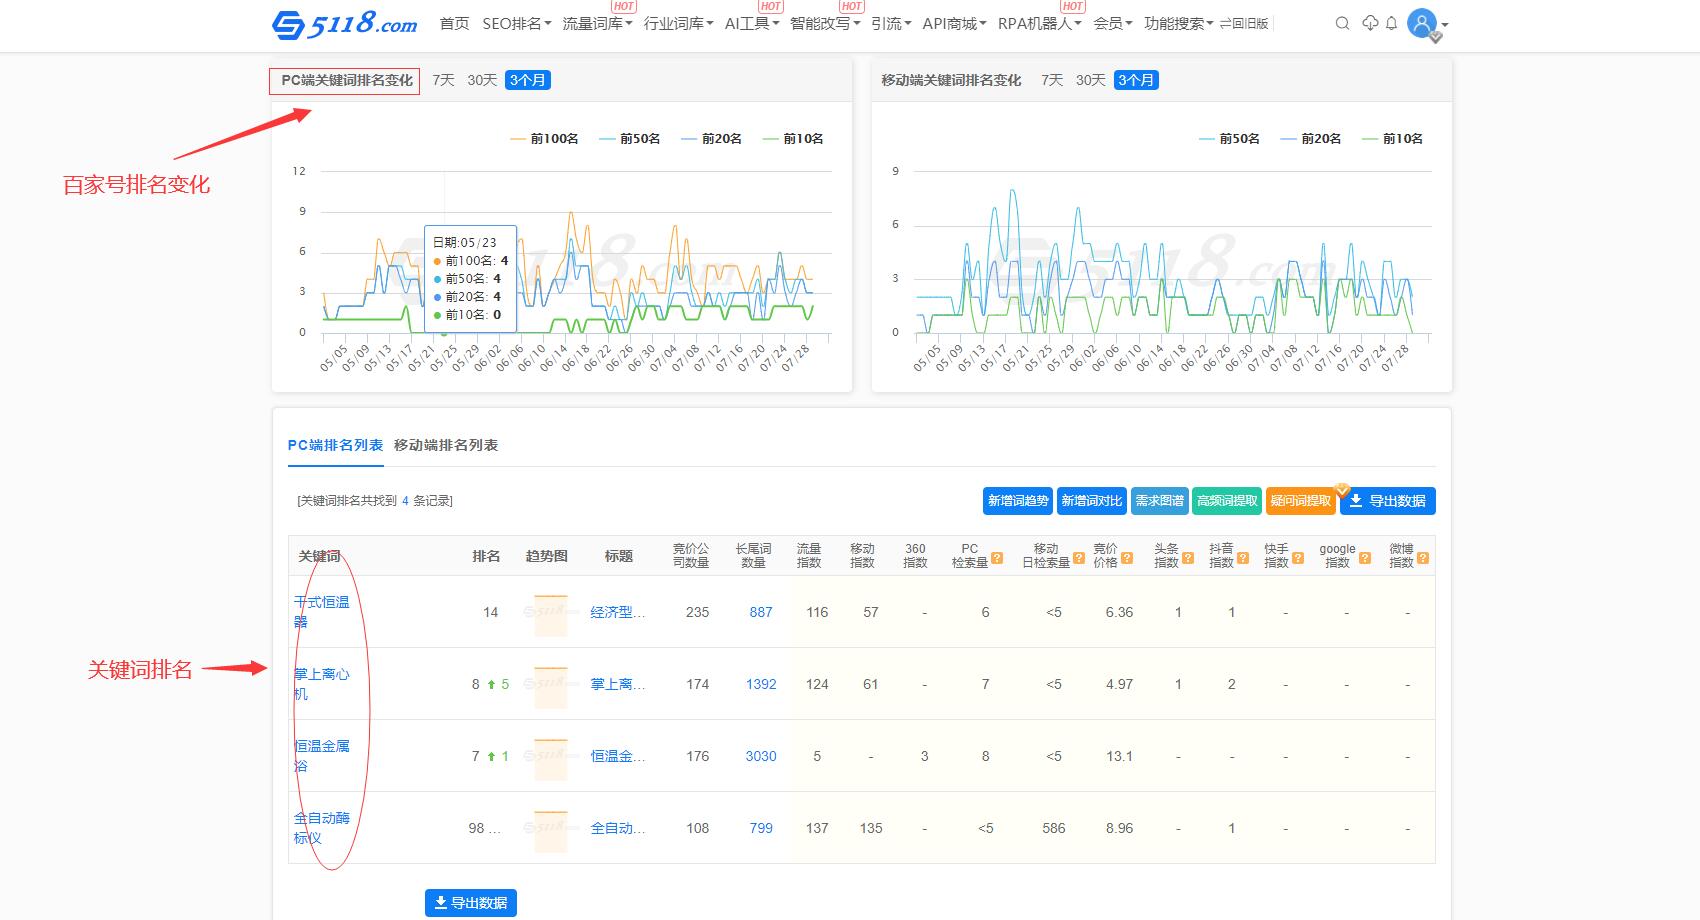Image resolution: width=1700 pixels, height=920 pixels.
Task: Expand the RPA机器人 menu
Action: (1040, 23)
